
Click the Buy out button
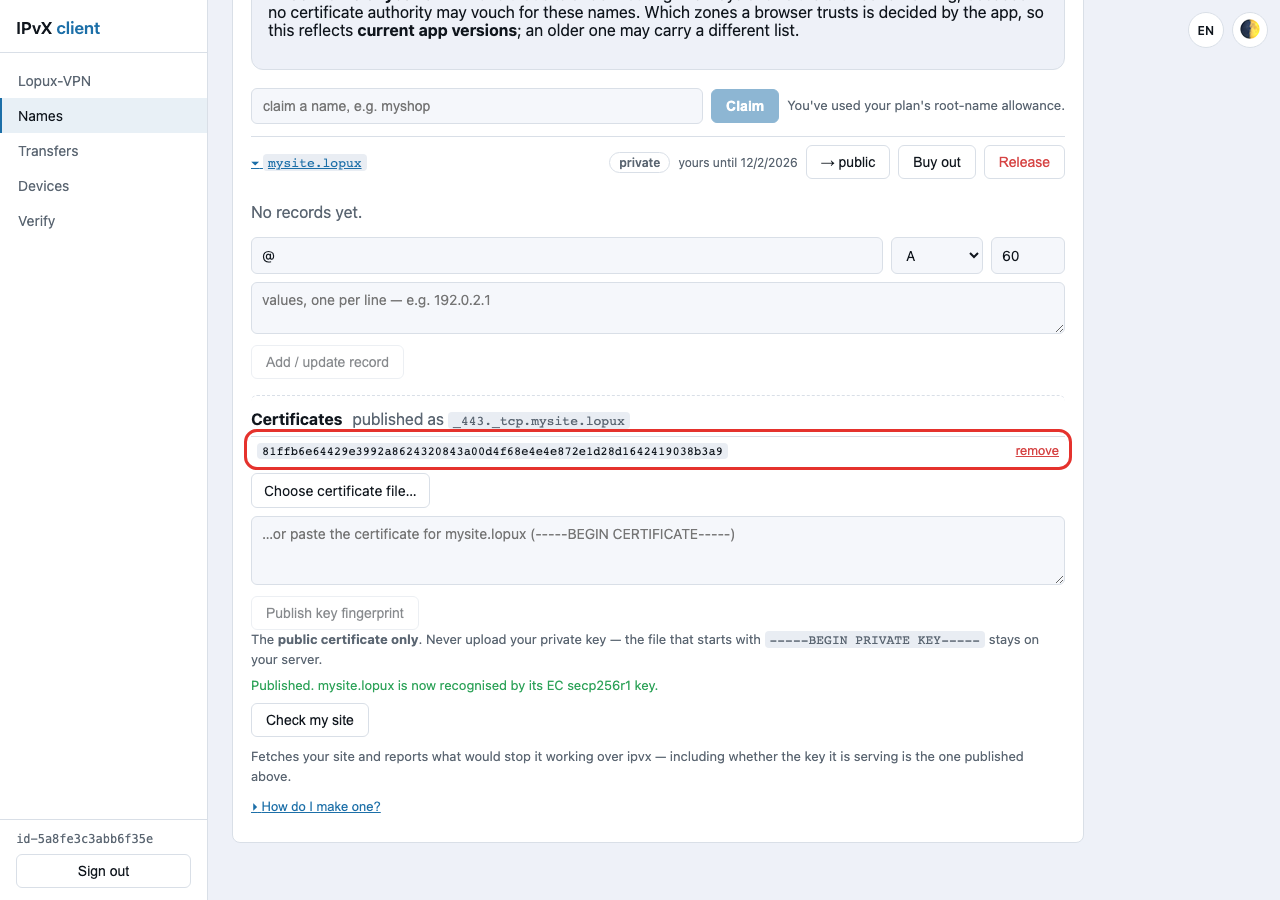point(937,162)
